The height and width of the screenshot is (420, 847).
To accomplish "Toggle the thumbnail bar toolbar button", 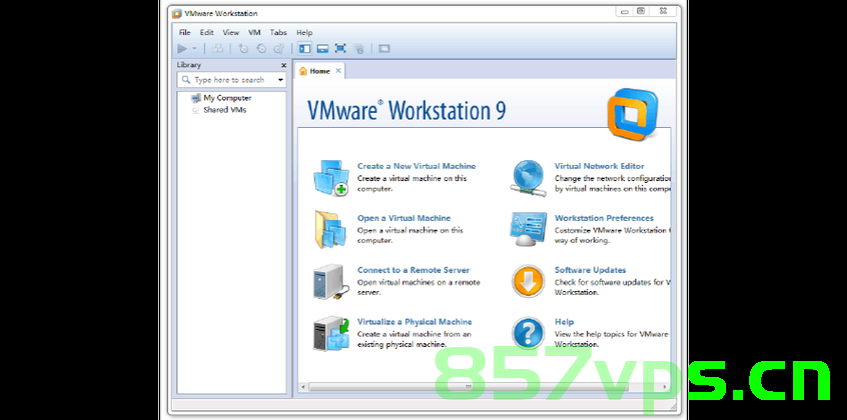I will [x=322, y=49].
